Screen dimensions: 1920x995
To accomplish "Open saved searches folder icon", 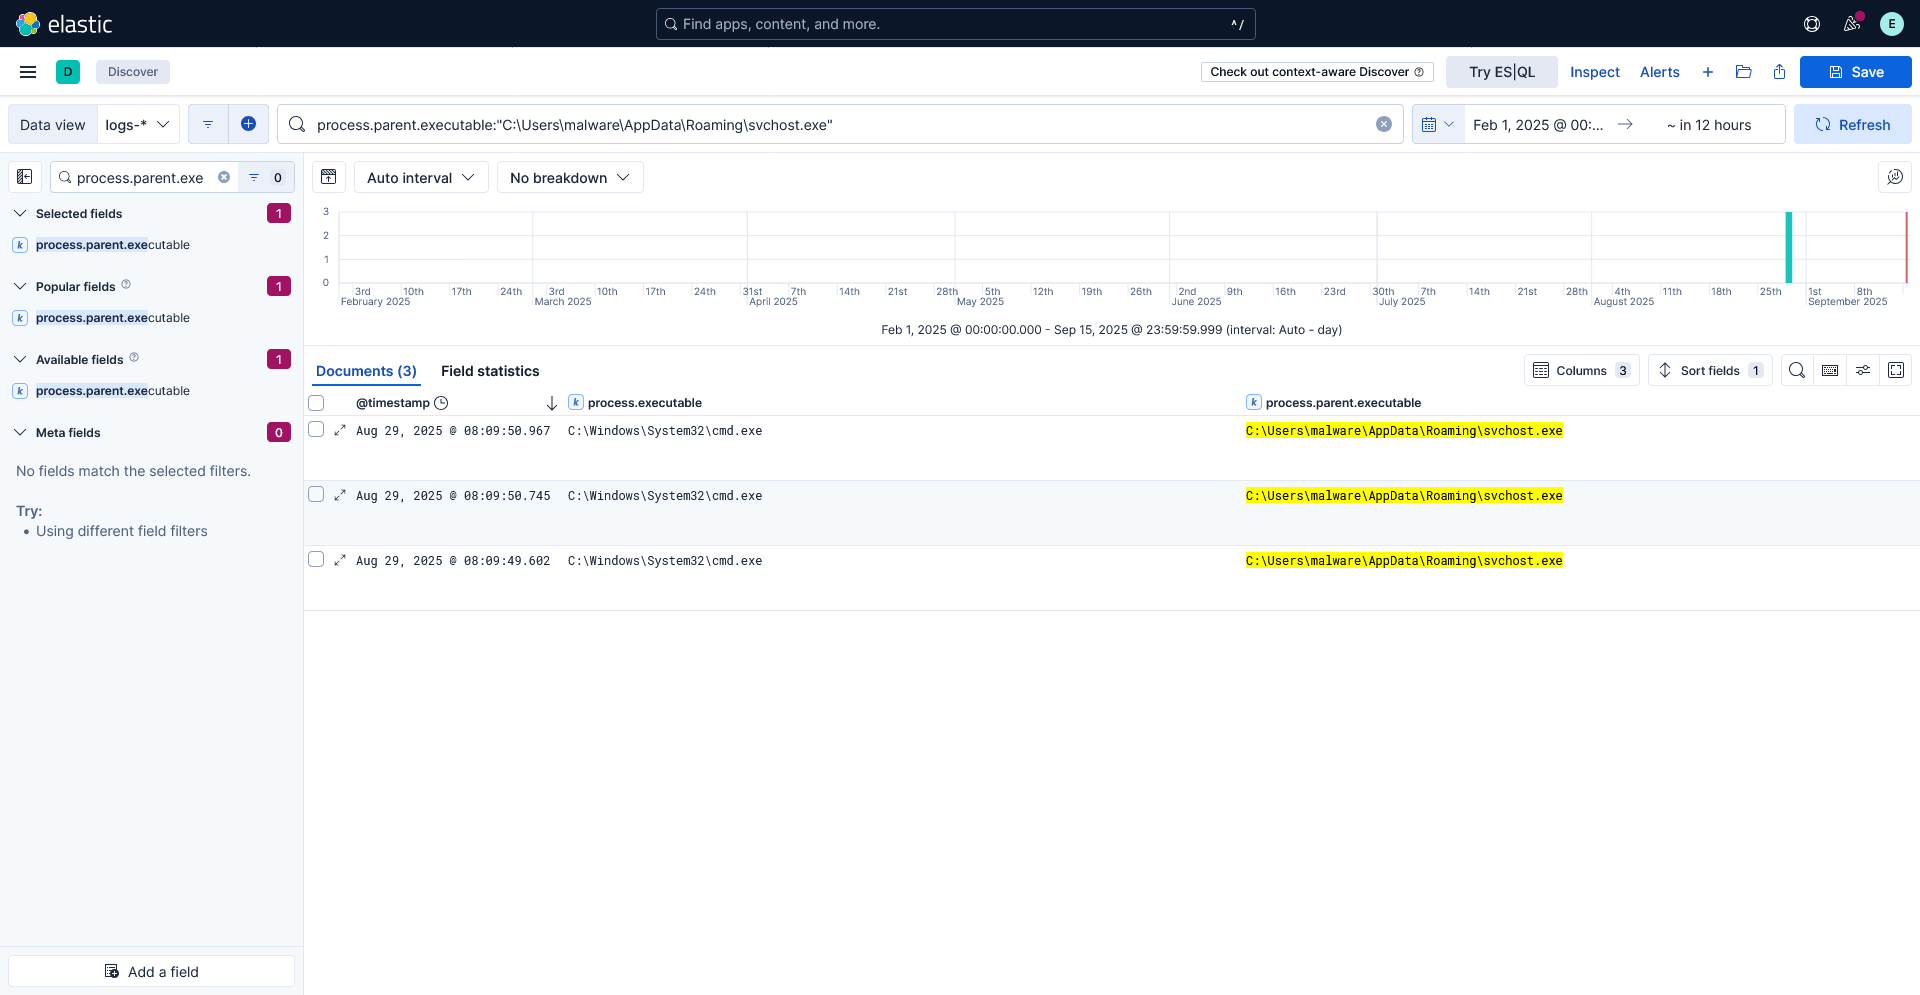I will point(1744,72).
